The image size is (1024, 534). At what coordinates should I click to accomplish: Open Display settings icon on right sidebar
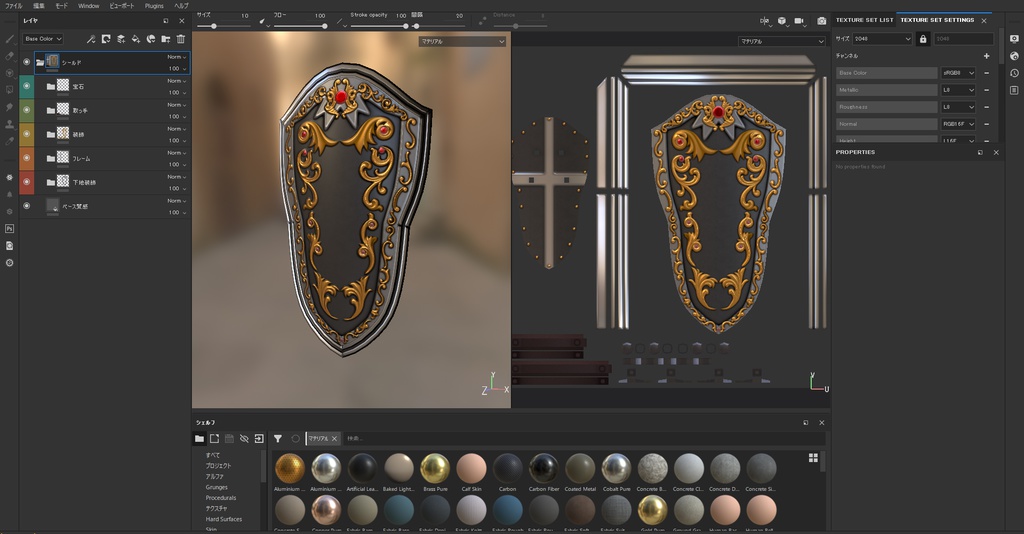[x=1014, y=39]
